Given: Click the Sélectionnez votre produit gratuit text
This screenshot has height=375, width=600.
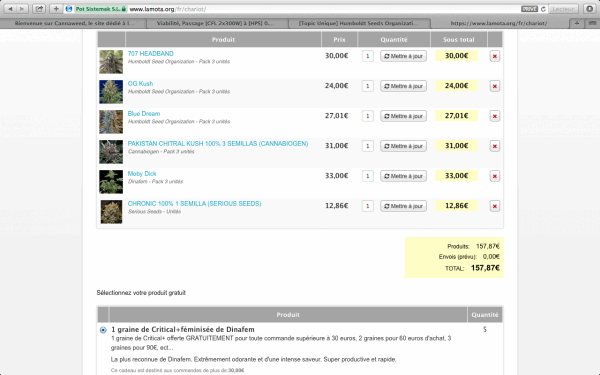Looking at the screenshot, I should click(141, 293).
